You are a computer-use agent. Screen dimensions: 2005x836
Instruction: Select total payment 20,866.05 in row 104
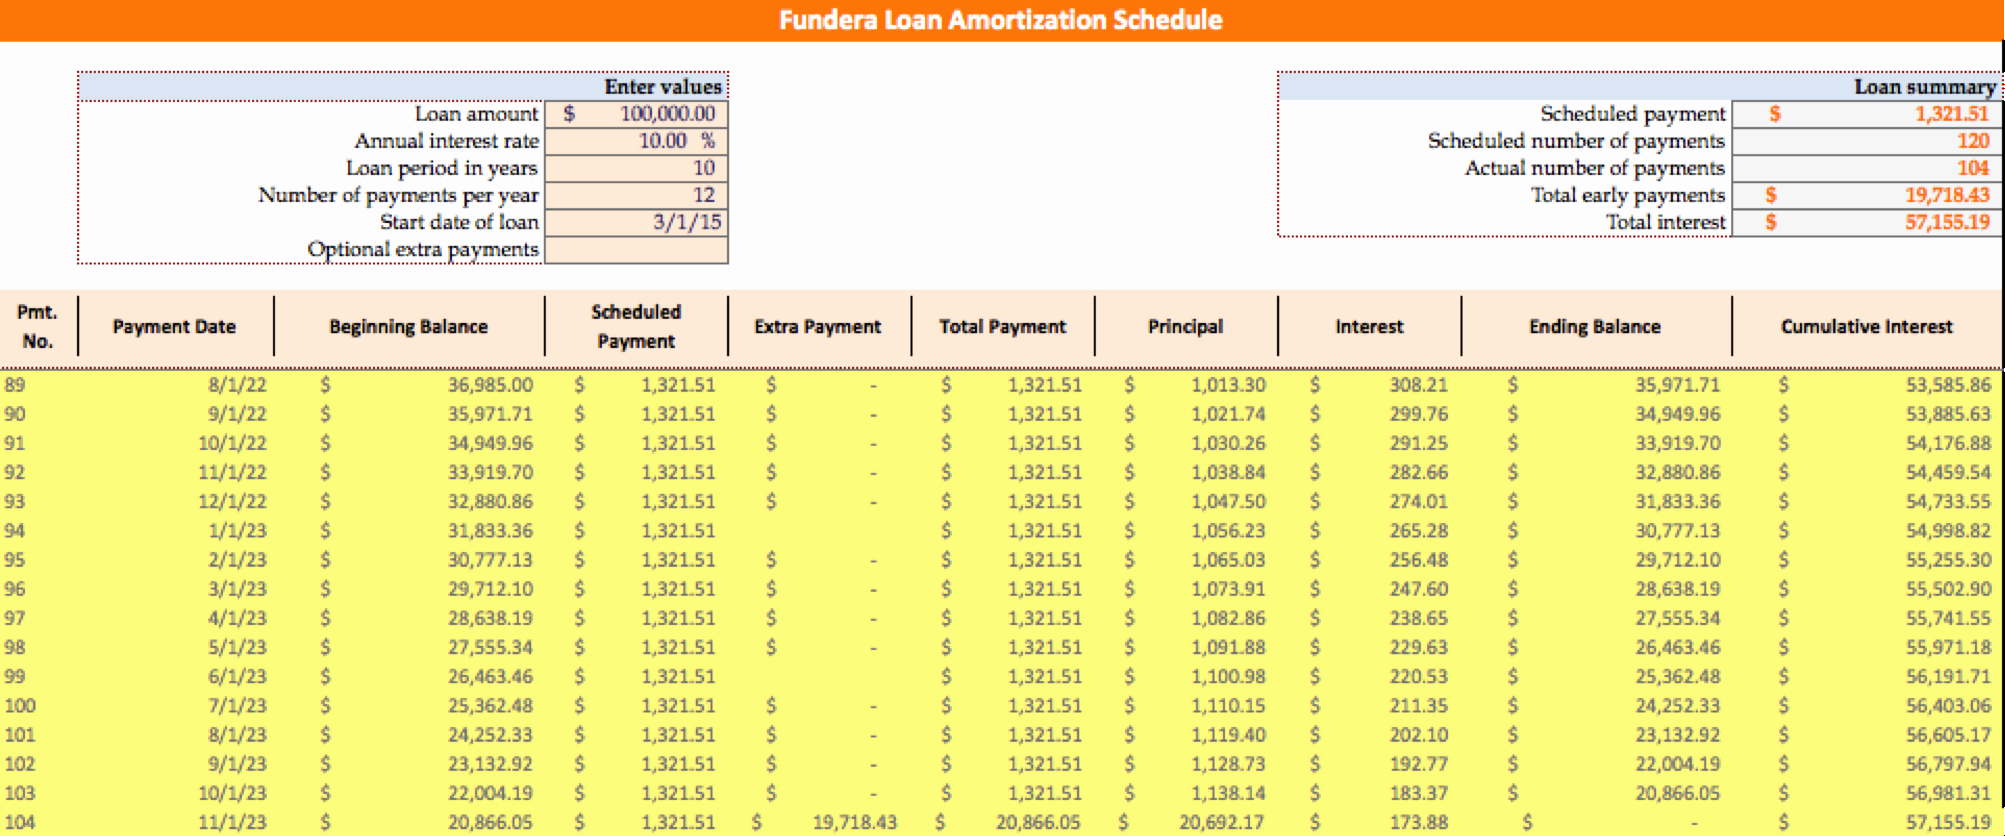coord(1038,822)
